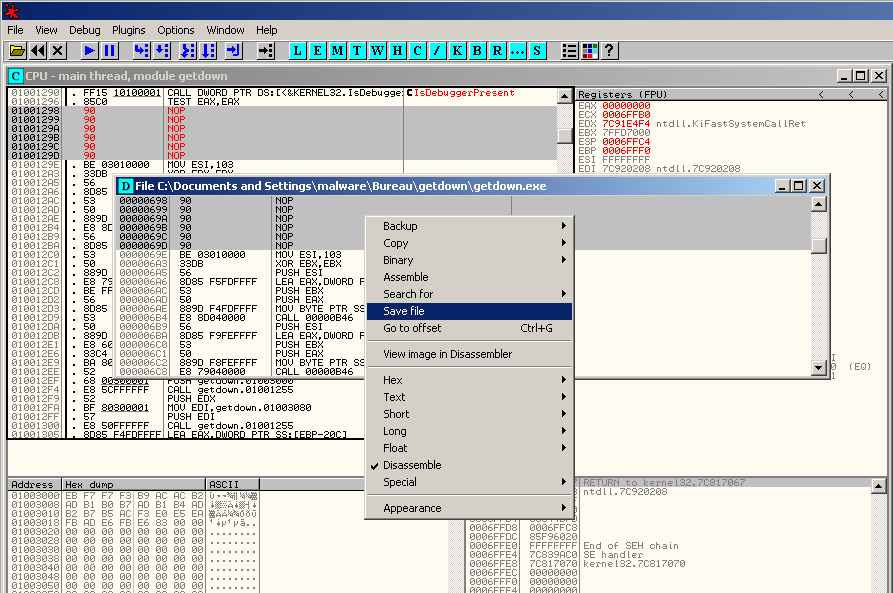Expand the Appearance submenu
893x593 pixels.
coord(410,508)
